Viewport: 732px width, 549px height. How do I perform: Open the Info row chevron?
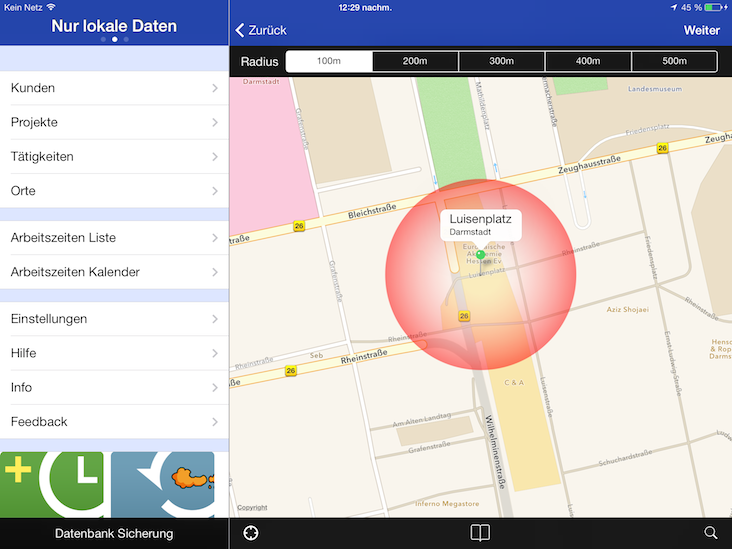[x=215, y=387]
